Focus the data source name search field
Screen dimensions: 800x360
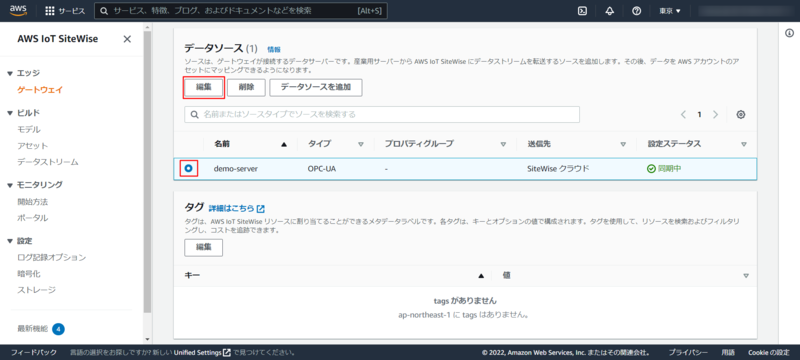tap(382, 115)
